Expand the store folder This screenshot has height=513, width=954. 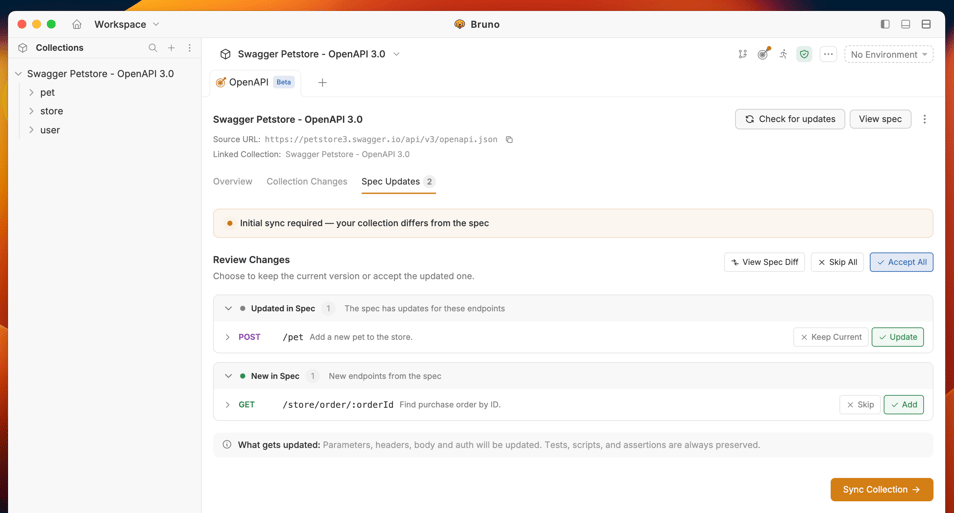[x=31, y=111]
